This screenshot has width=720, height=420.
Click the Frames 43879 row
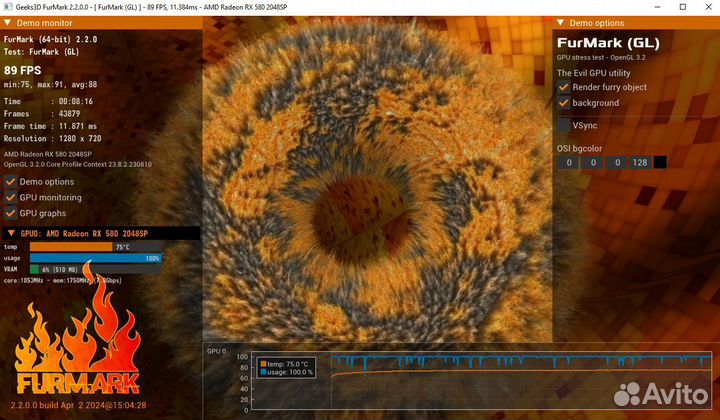click(x=42, y=113)
